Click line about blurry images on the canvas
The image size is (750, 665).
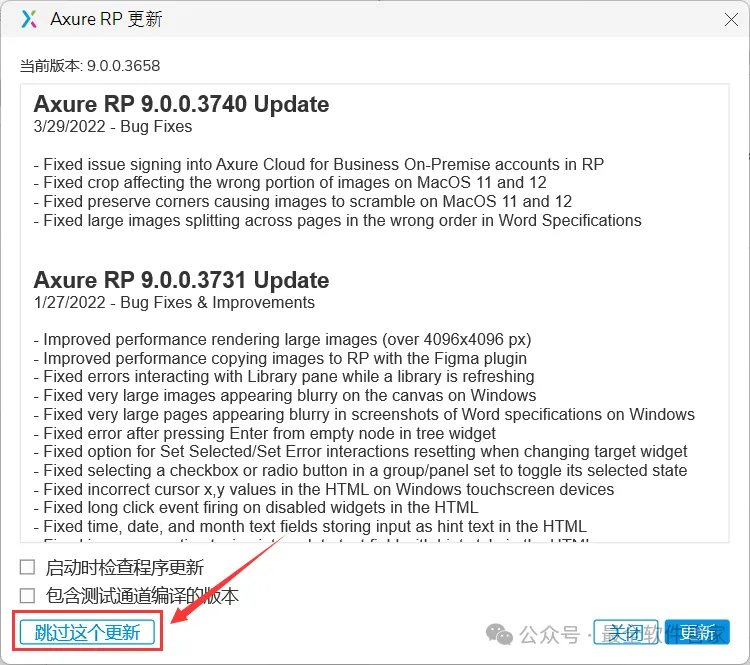(285, 396)
